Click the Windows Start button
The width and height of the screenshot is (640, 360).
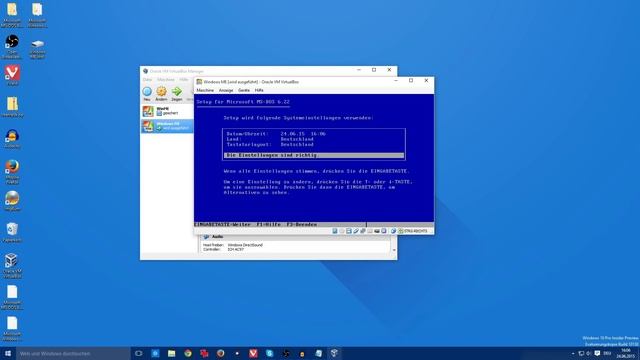tap(8, 353)
